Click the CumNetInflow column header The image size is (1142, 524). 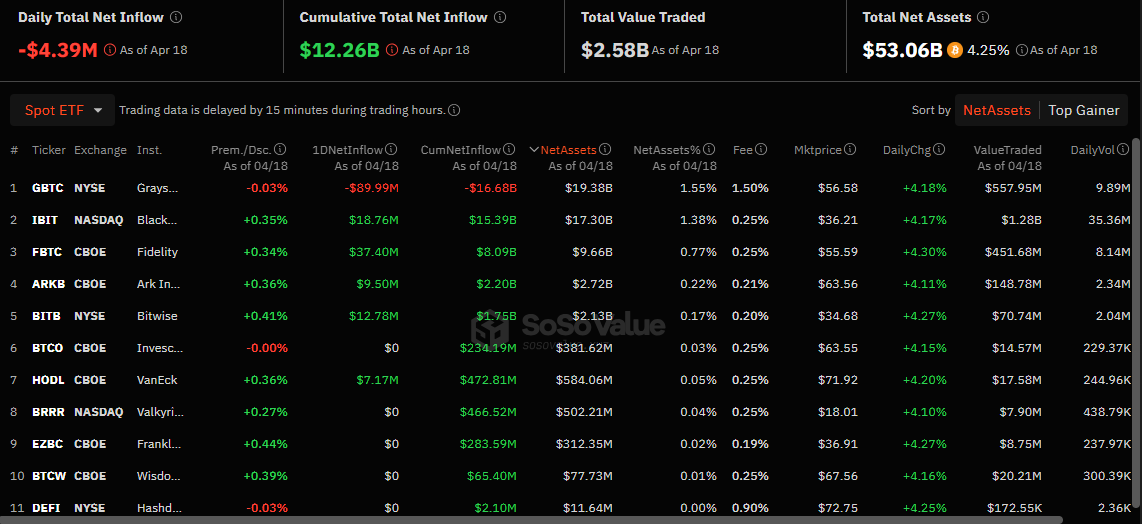460,149
